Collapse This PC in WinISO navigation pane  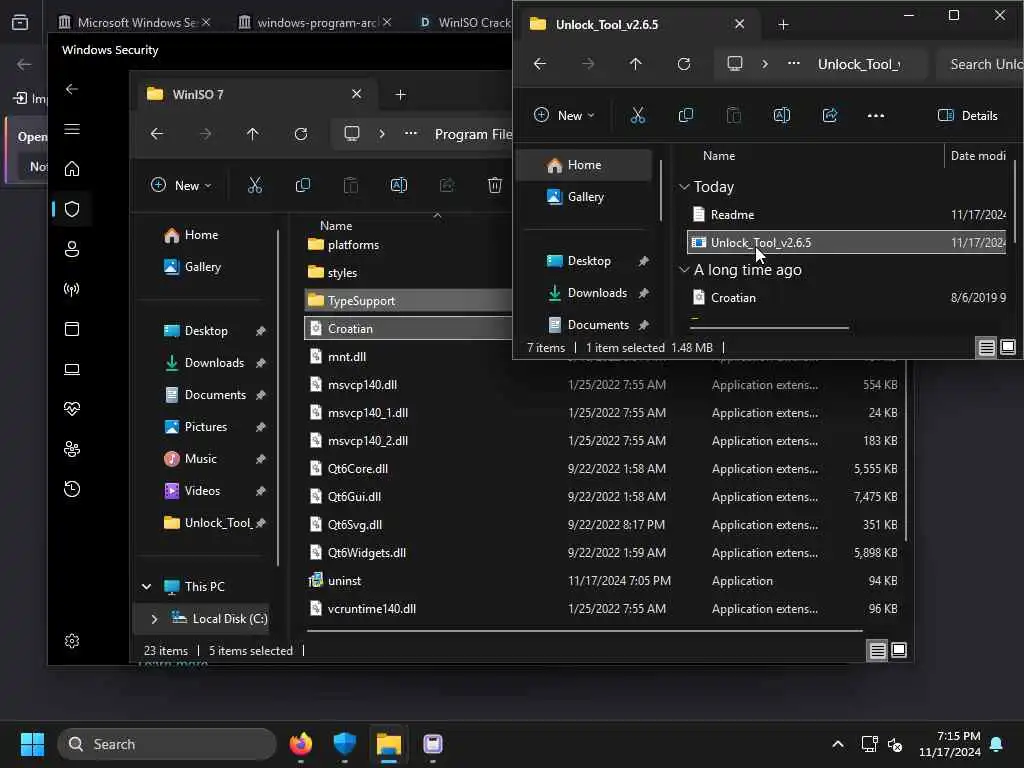point(147,586)
